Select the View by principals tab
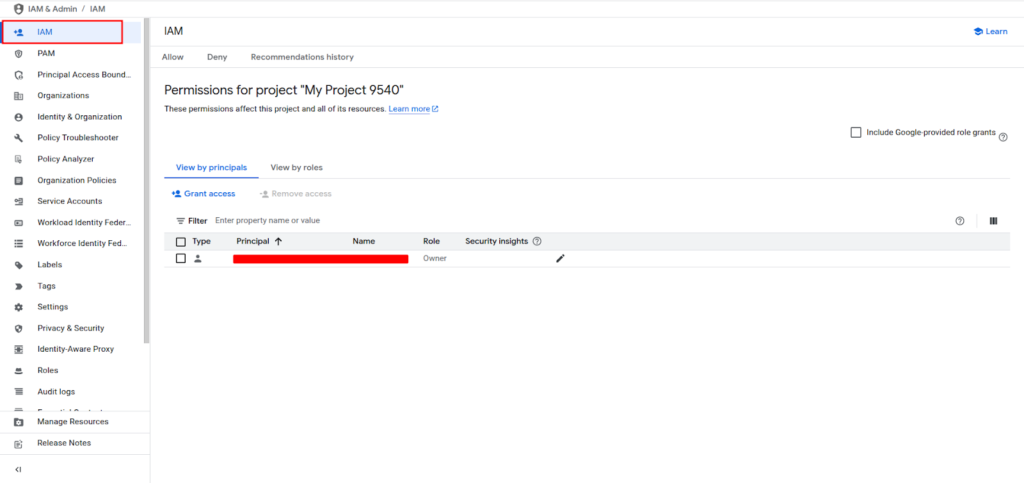This screenshot has width=1024, height=483. [212, 168]
